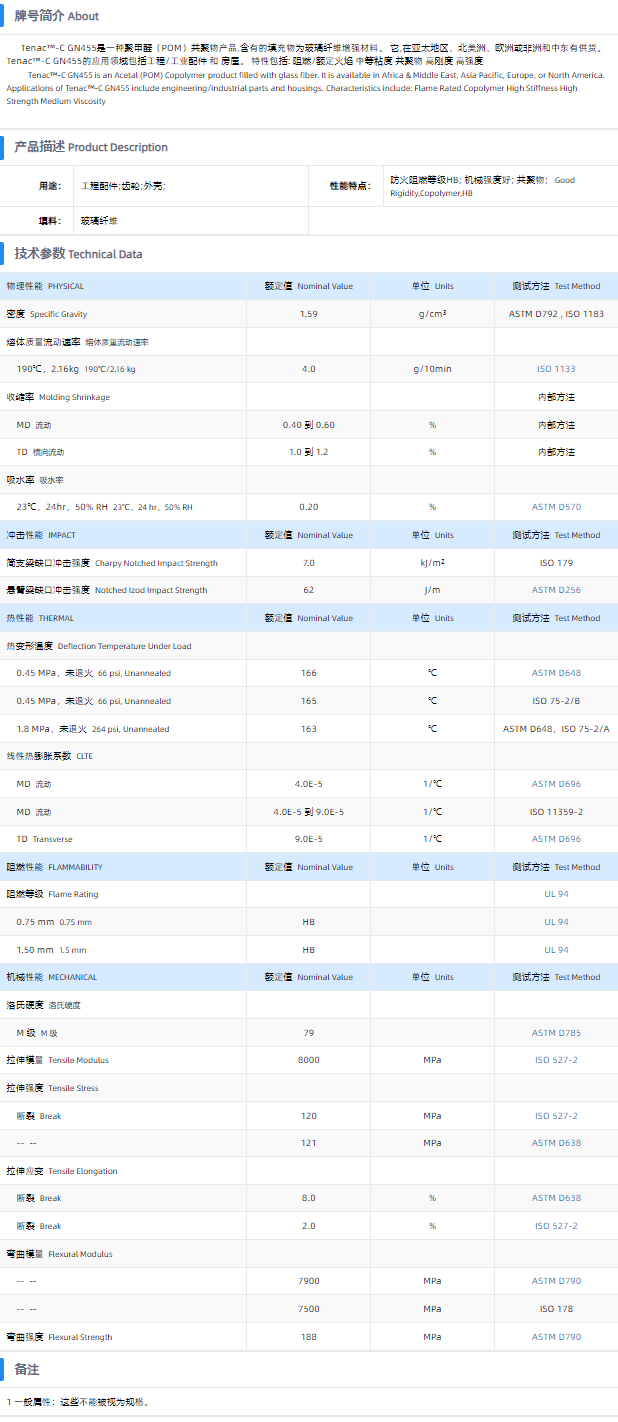
Task: Open UL 94 link in the 1.50 mm row
Action: [556, 950]
